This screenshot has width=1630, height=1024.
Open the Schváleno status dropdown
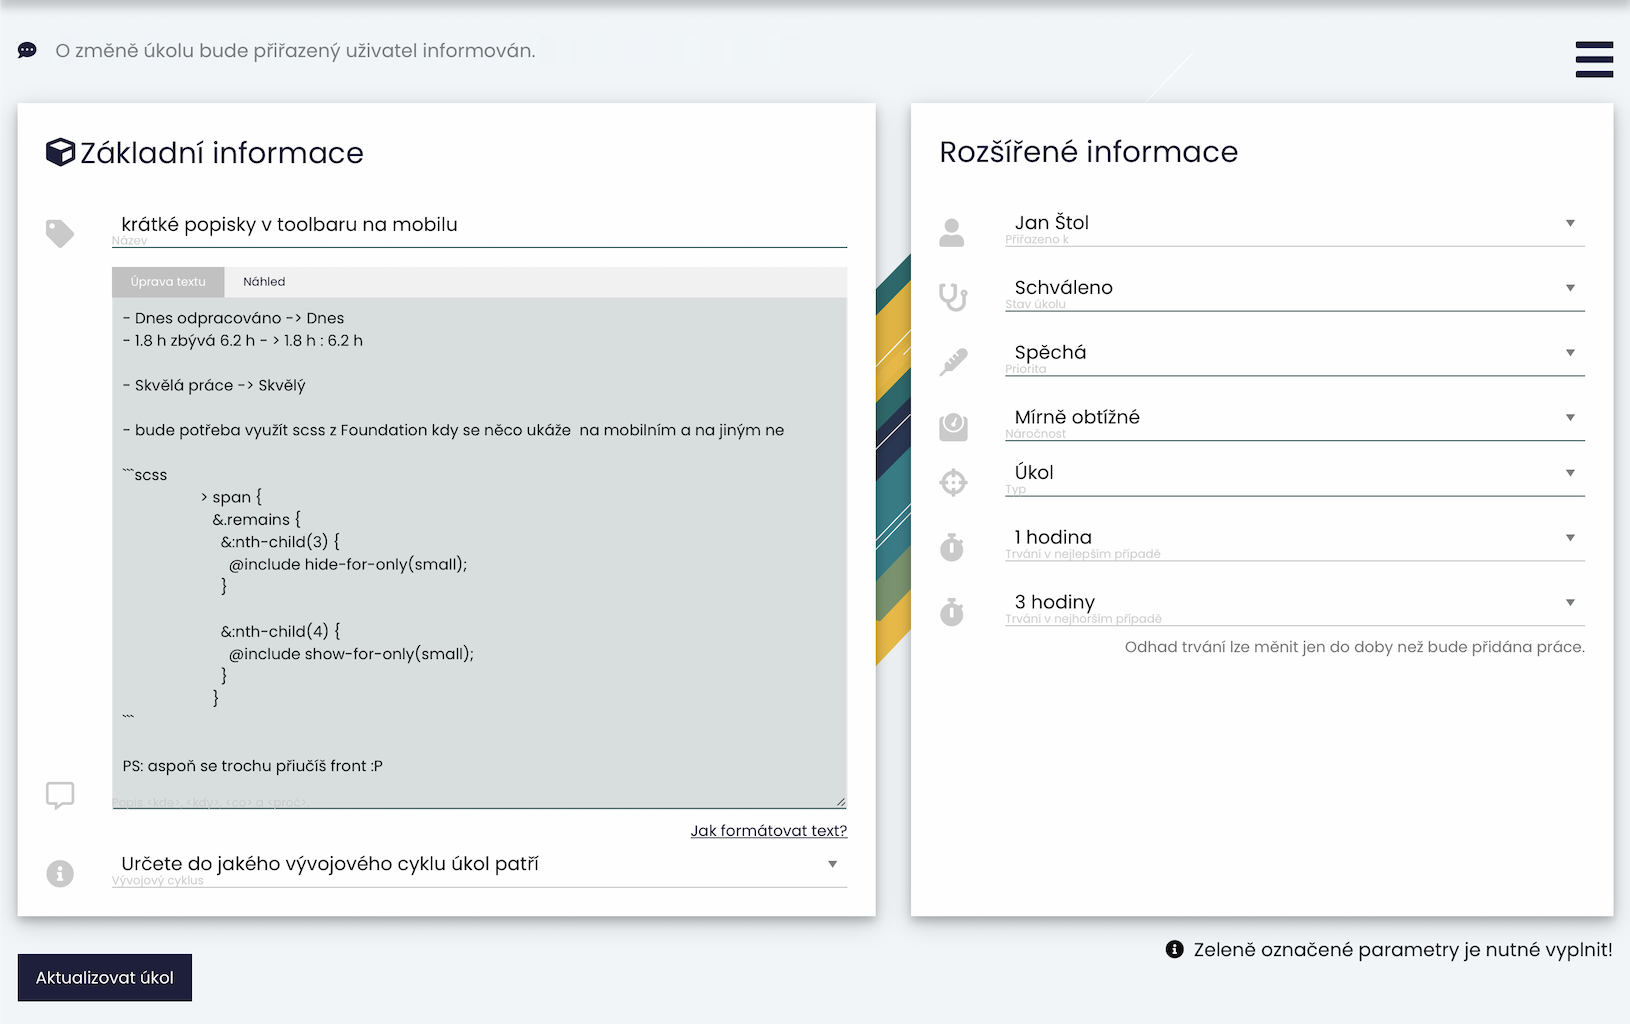pyautogui.click(x=1295, y=289)
